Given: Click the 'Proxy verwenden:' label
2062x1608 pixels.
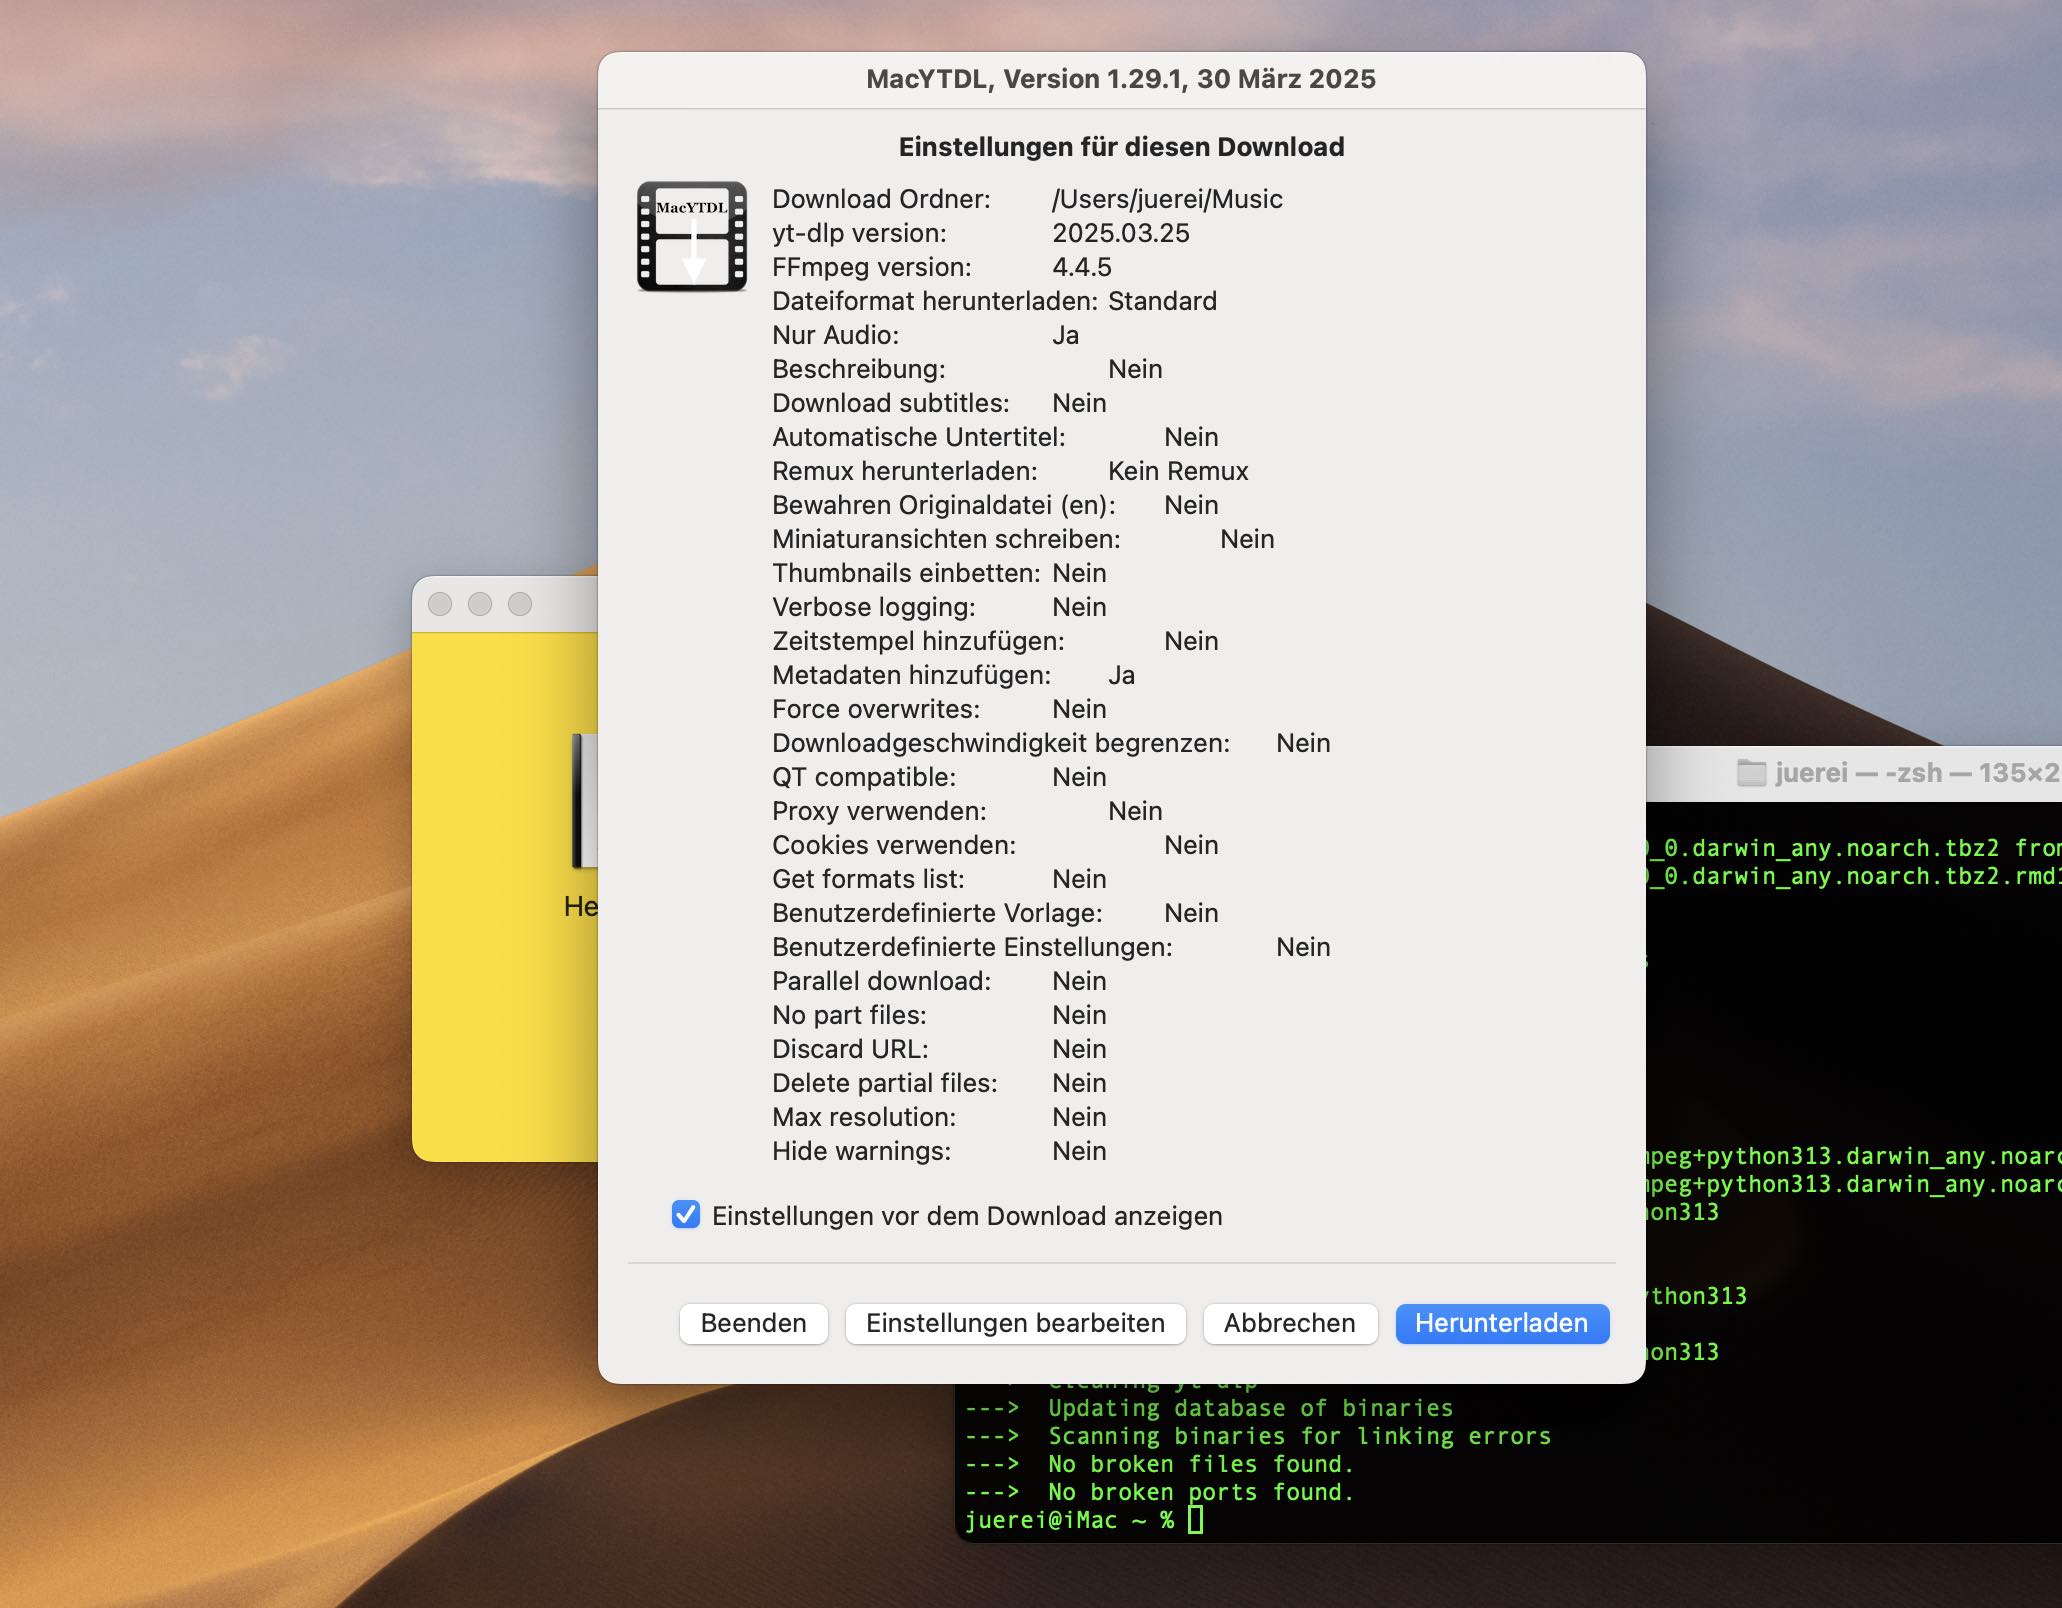Looking at the screenshot, I should click(x=879, y=811).
